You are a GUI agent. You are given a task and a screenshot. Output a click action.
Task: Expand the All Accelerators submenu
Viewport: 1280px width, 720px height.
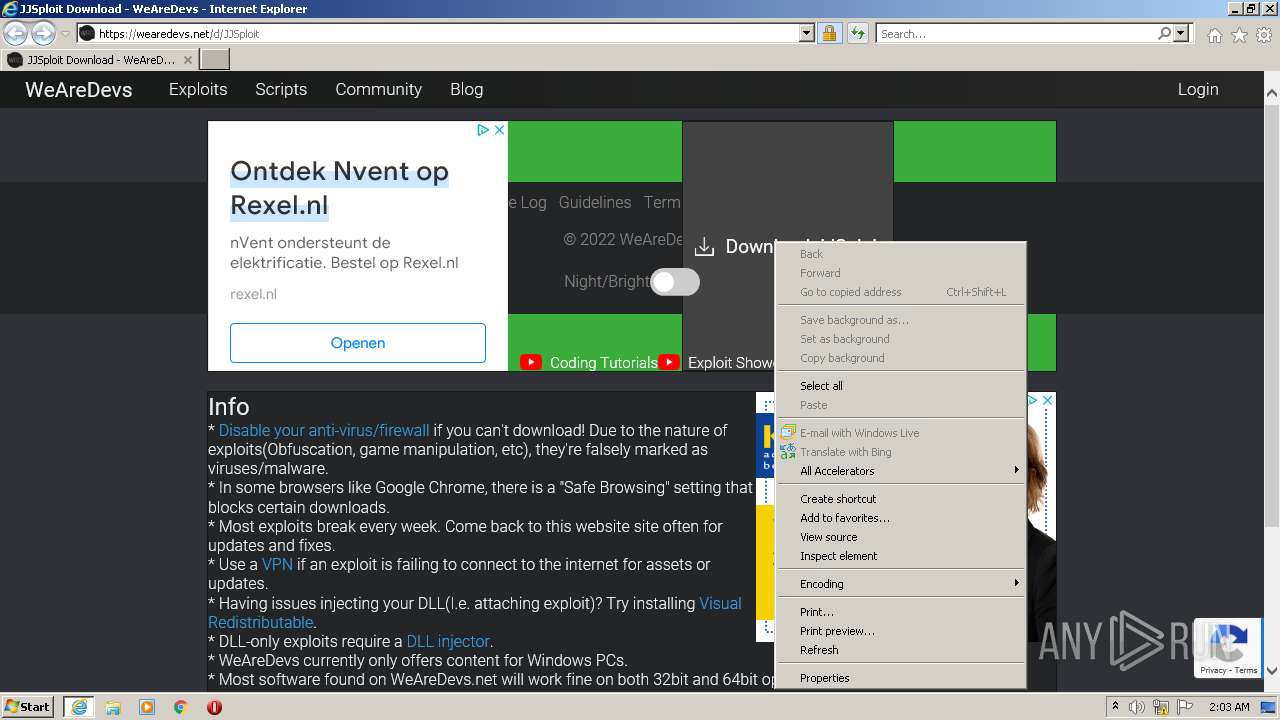[901, 471]
